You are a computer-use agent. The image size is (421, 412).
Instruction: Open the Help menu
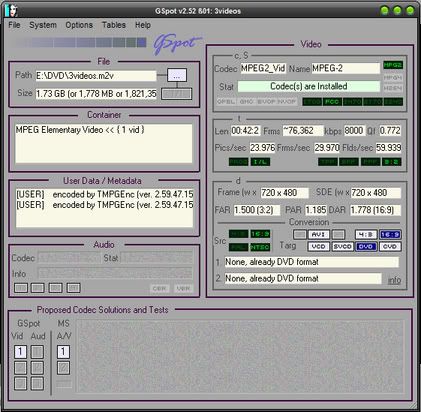click(143, 25)
